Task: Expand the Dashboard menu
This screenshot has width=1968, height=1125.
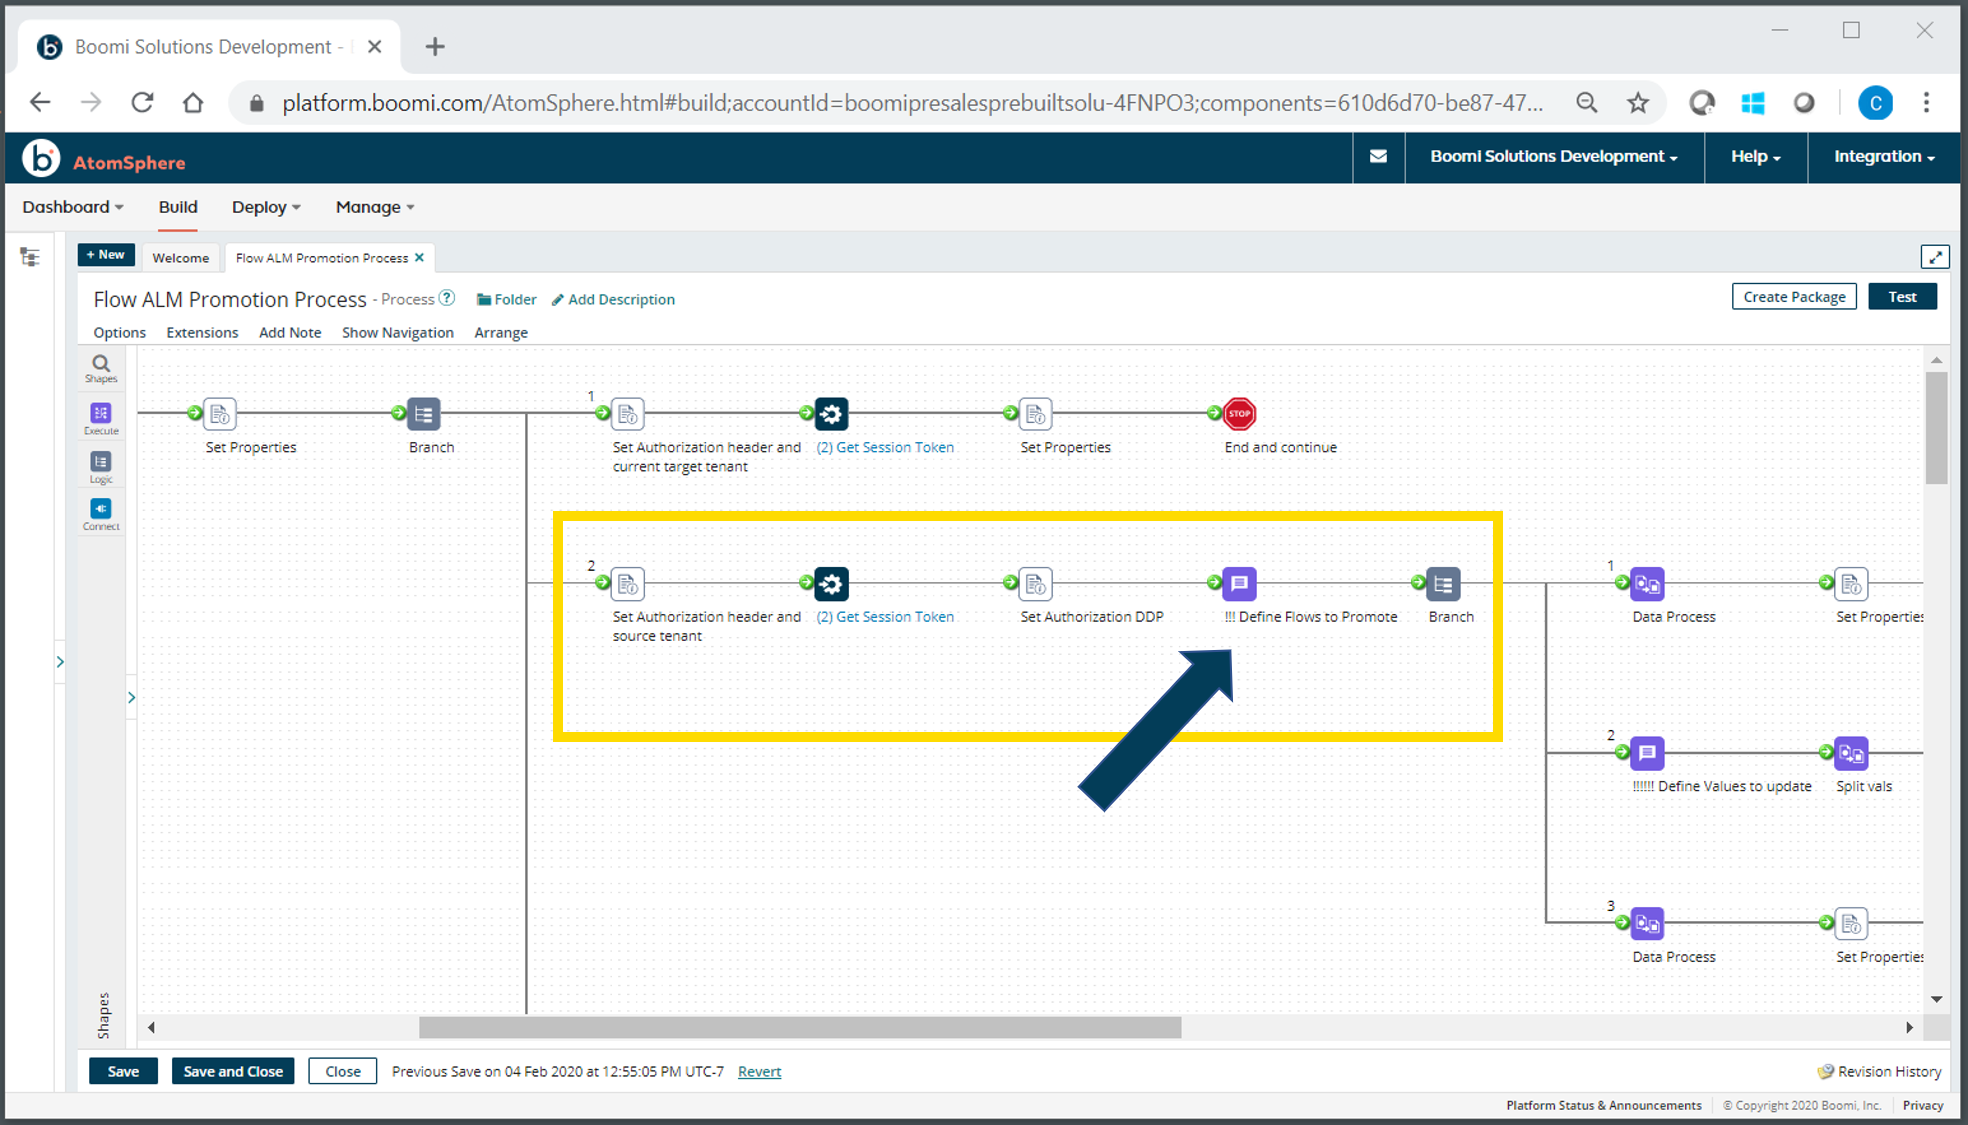Action: [73, 207]
